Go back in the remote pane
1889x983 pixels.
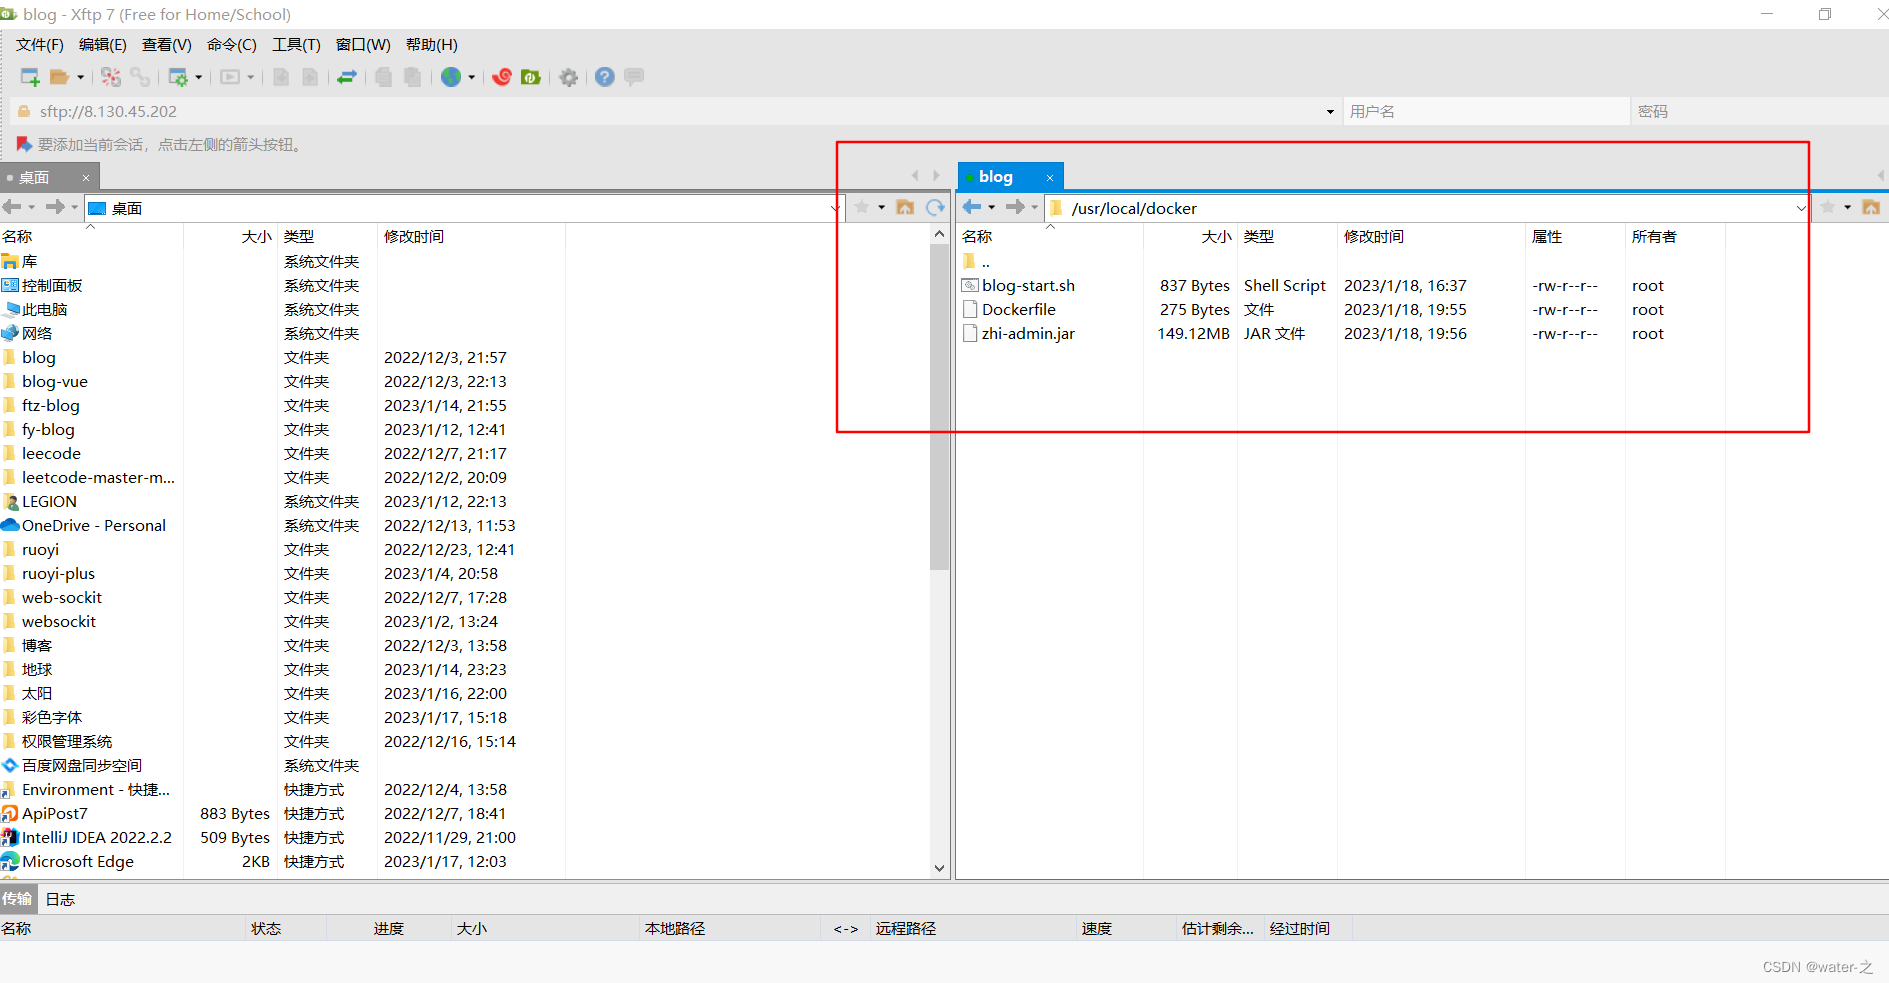coord(972,207)
